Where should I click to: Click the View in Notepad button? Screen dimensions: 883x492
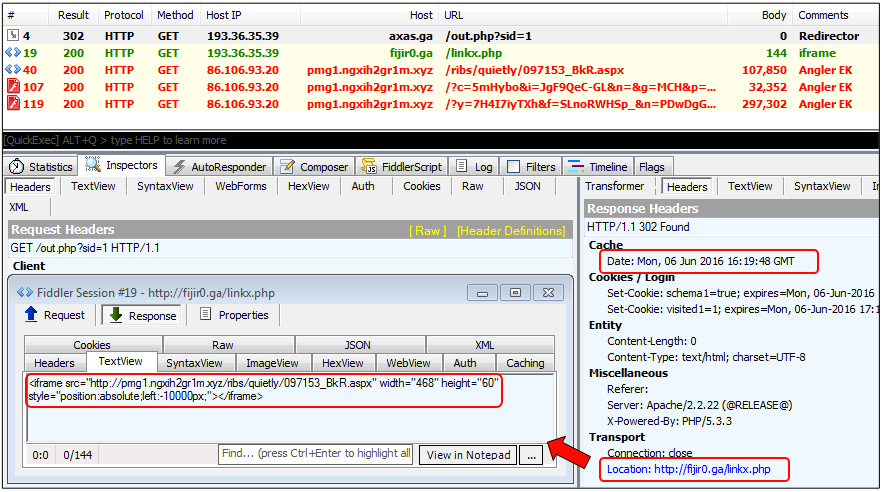click(x=469, y=455)
